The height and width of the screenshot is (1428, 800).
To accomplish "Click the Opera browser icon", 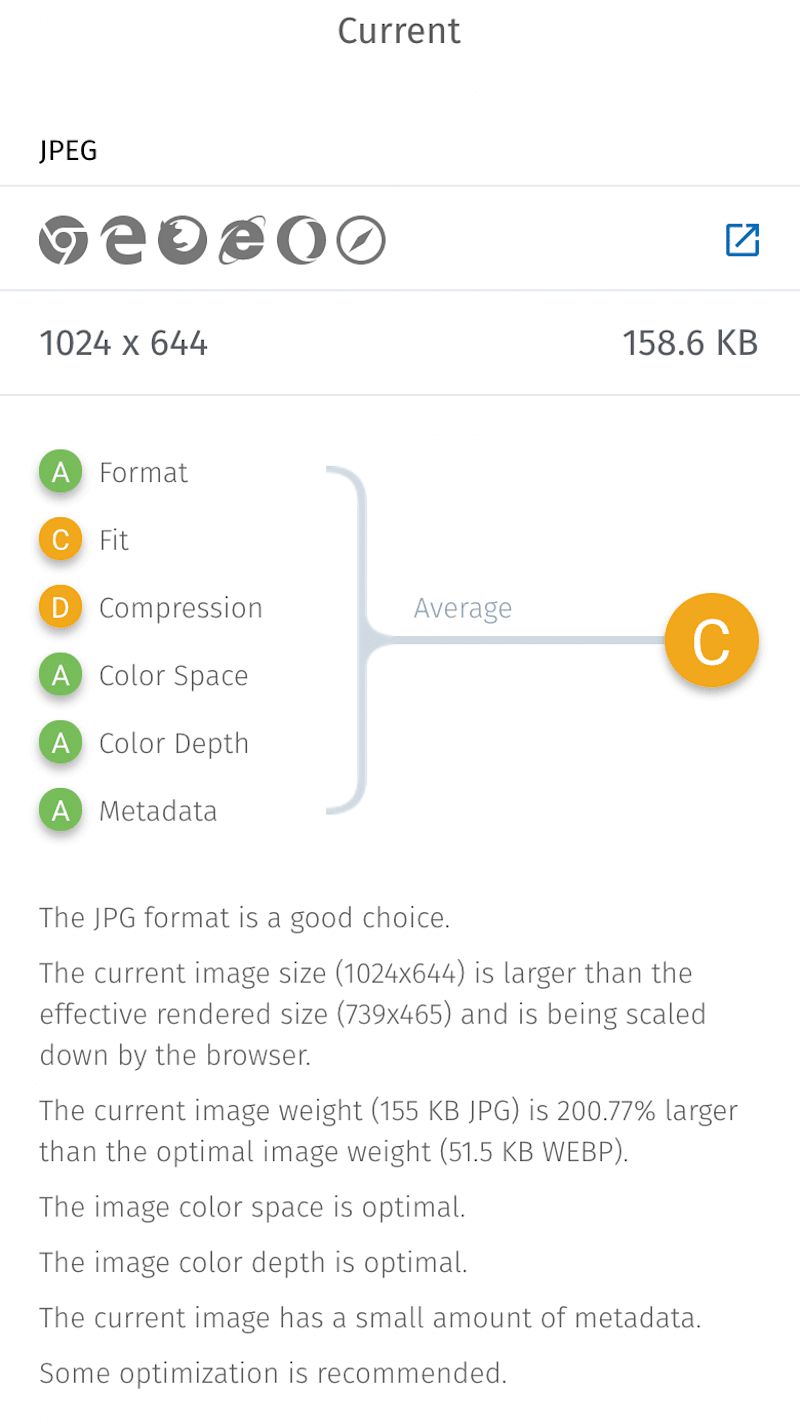I will (301, 241).
